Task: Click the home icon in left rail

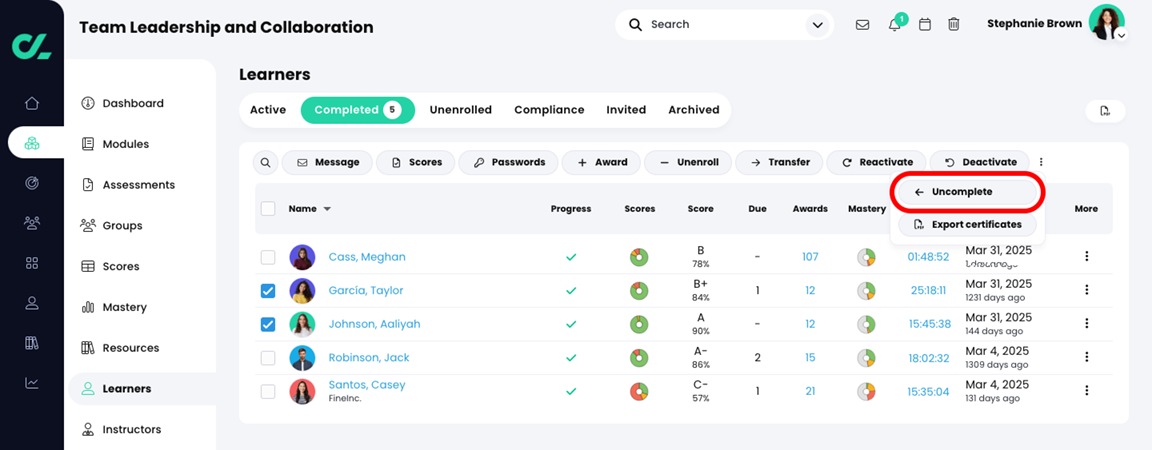Action: pyautogui.click(x=32, y=103)
